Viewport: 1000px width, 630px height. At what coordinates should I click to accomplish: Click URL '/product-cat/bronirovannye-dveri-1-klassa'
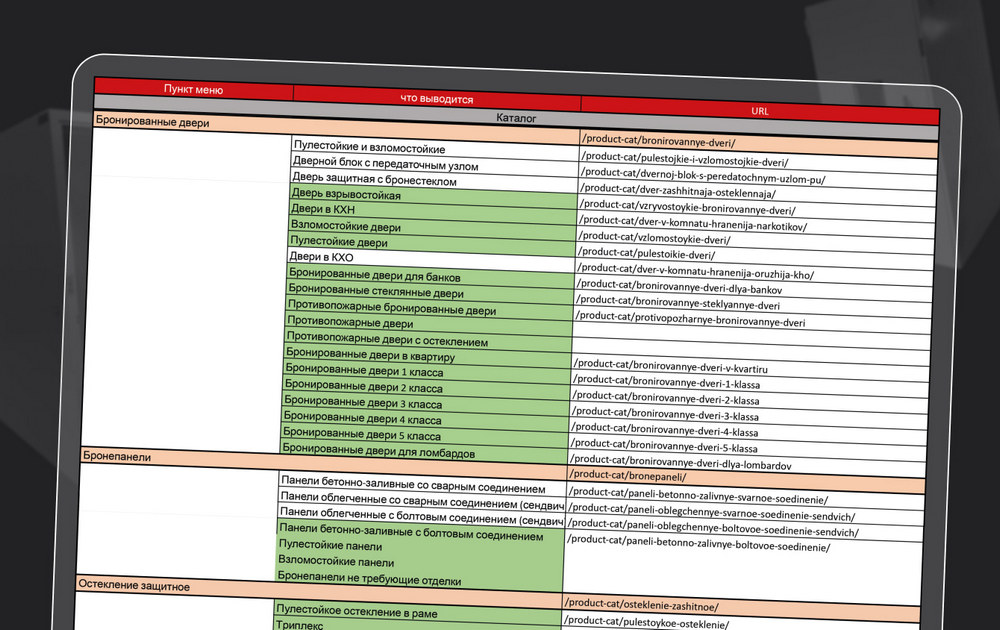pos(666,381)
